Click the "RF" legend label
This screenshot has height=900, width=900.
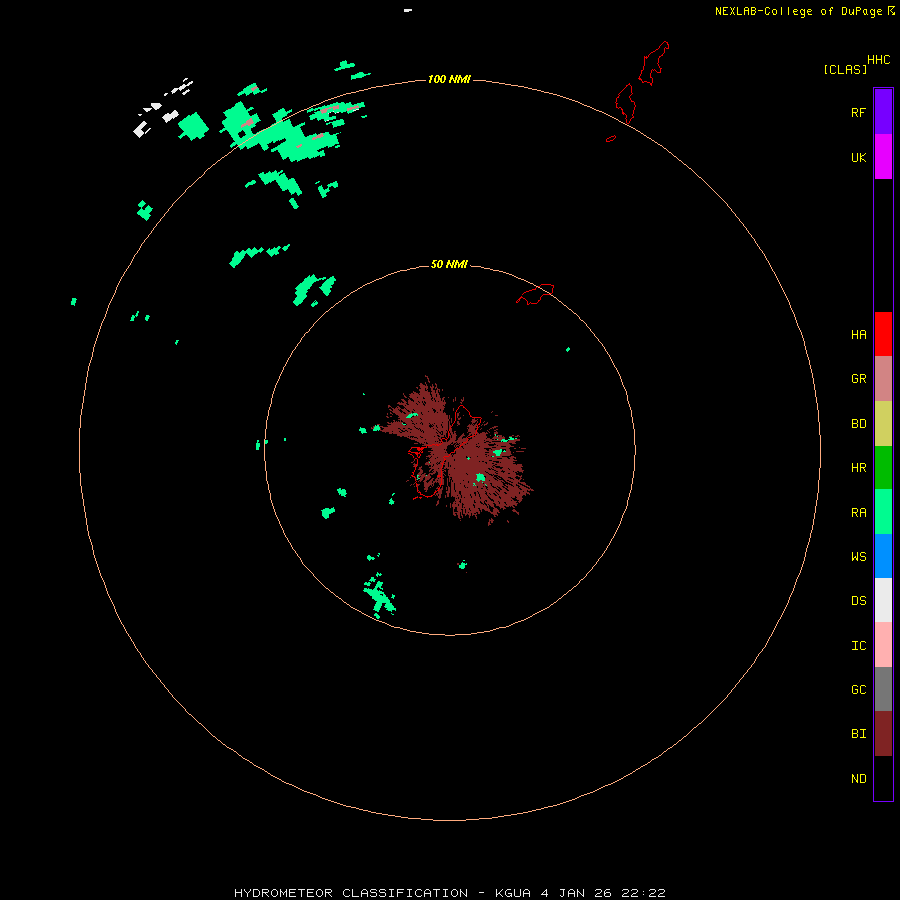[x=858, y=112]
